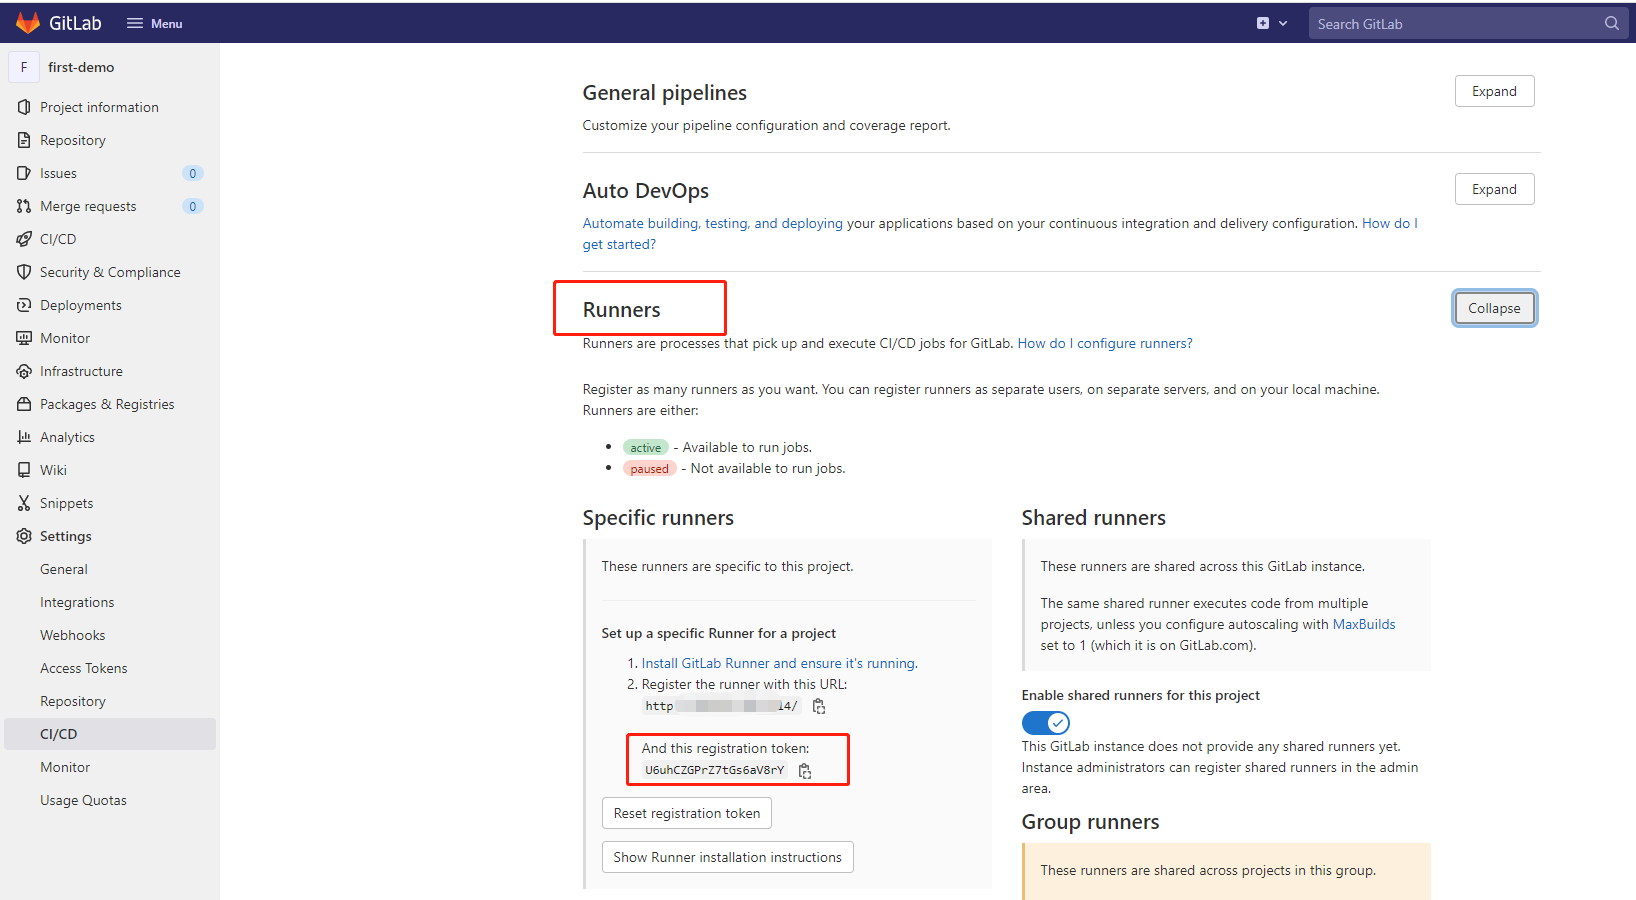The width and height of the screenshot is (1636, 900).
Task: Click the Merge requests sidebar icon
Action: coord(24,206)
